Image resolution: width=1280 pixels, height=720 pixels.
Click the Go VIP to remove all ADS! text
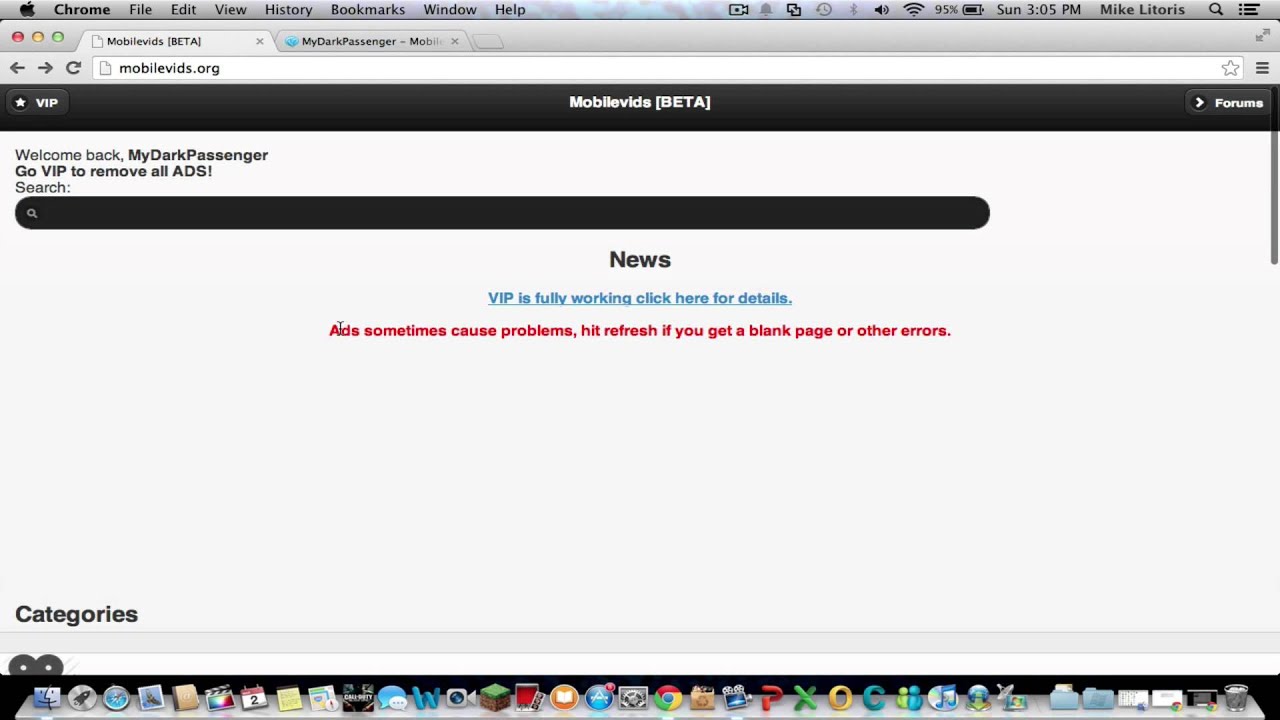pos(113,171)
